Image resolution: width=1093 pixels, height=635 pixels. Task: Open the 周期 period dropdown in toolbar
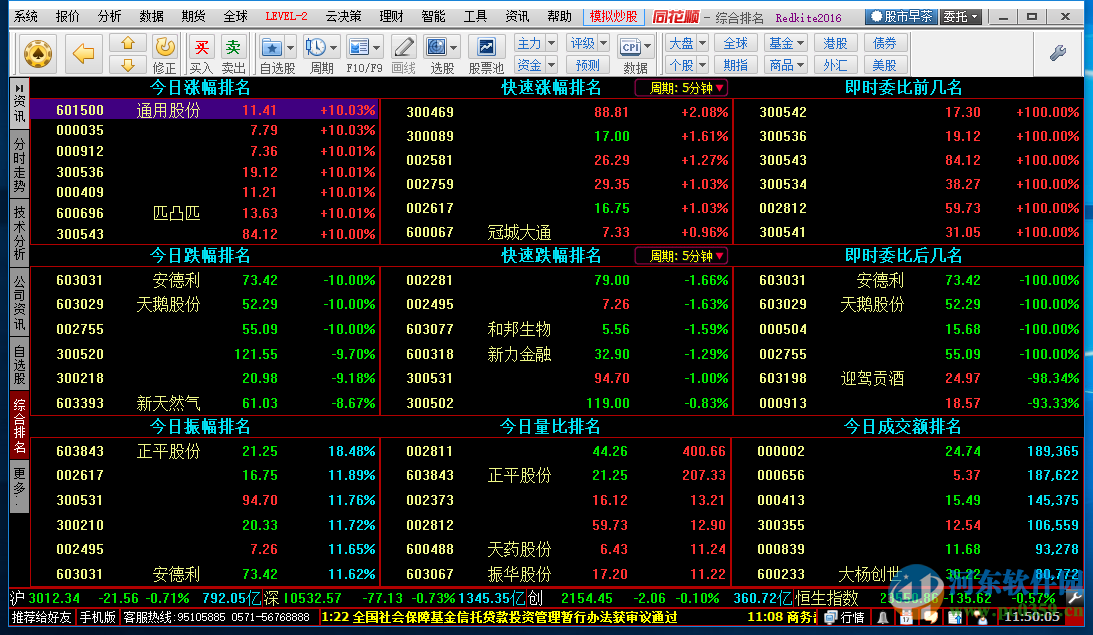coord(334,47)
